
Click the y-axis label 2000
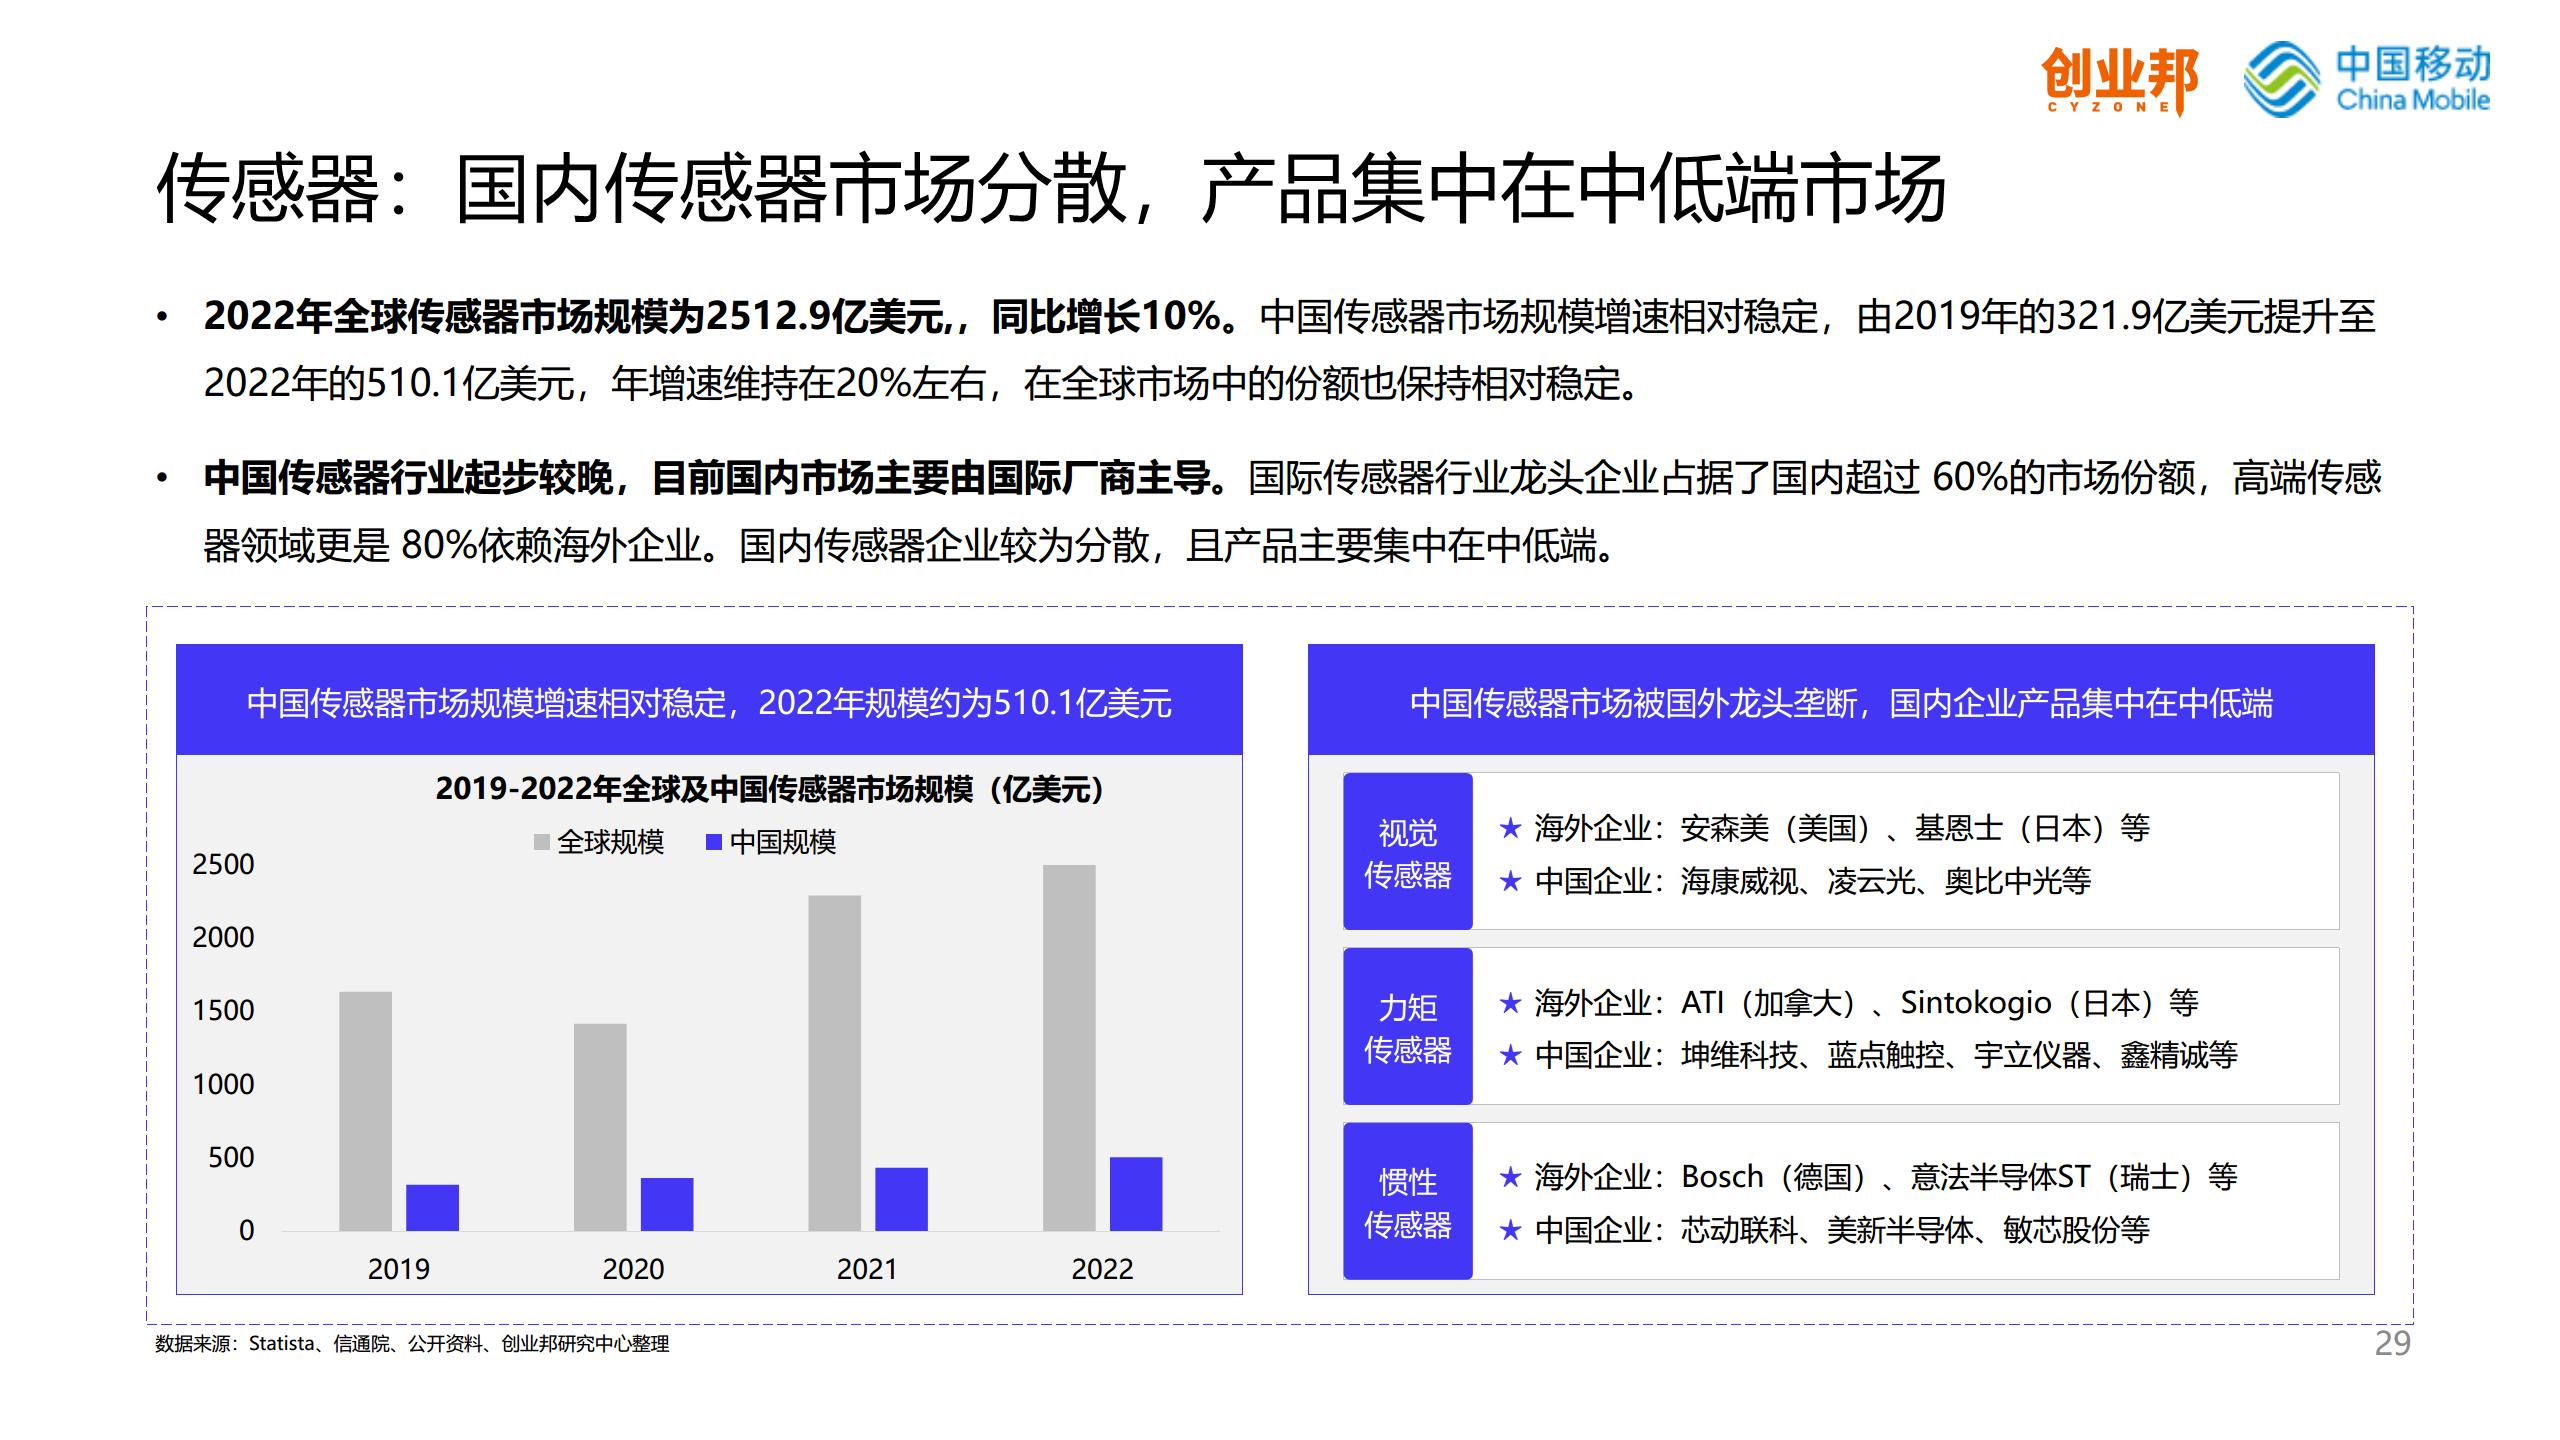tap(223, 937)
